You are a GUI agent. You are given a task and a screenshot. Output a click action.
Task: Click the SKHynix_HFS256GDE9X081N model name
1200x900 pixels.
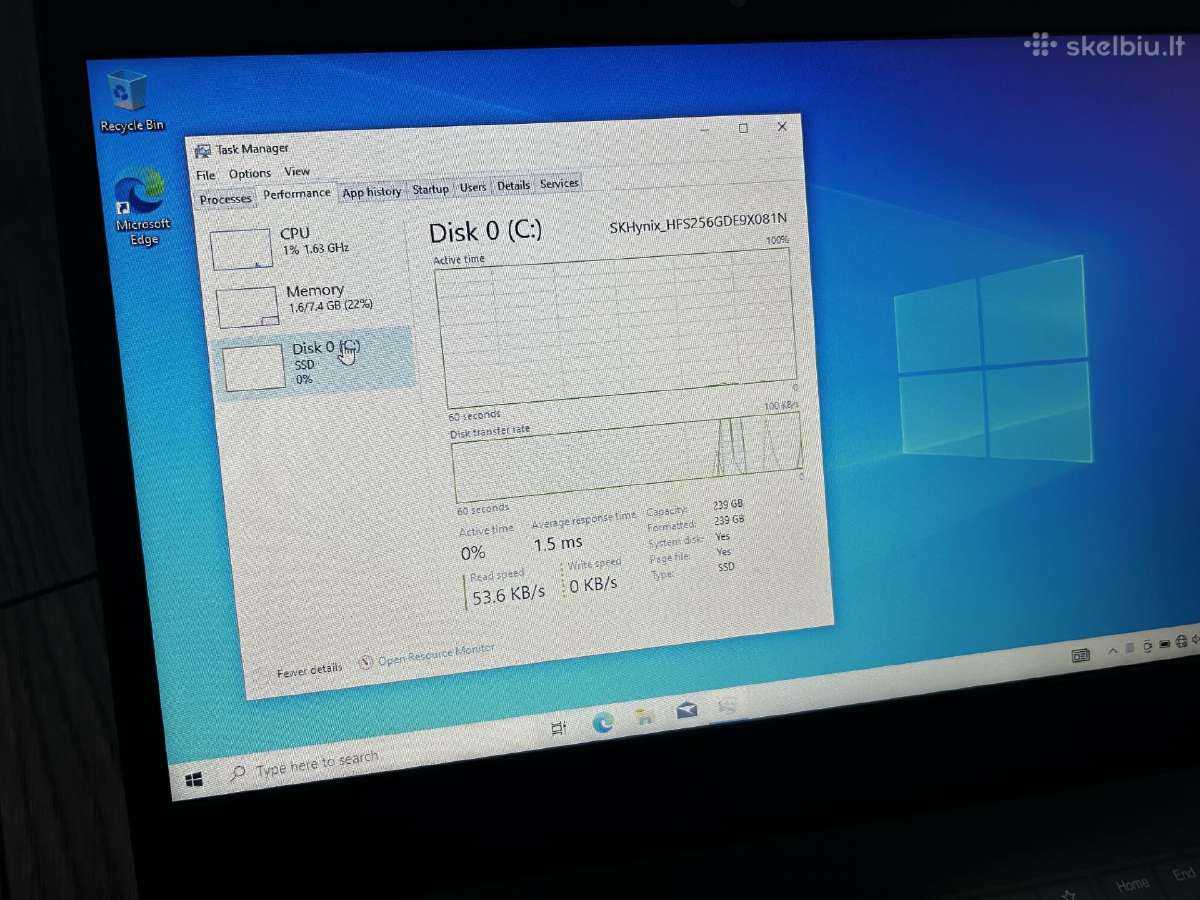coord(699,224)
